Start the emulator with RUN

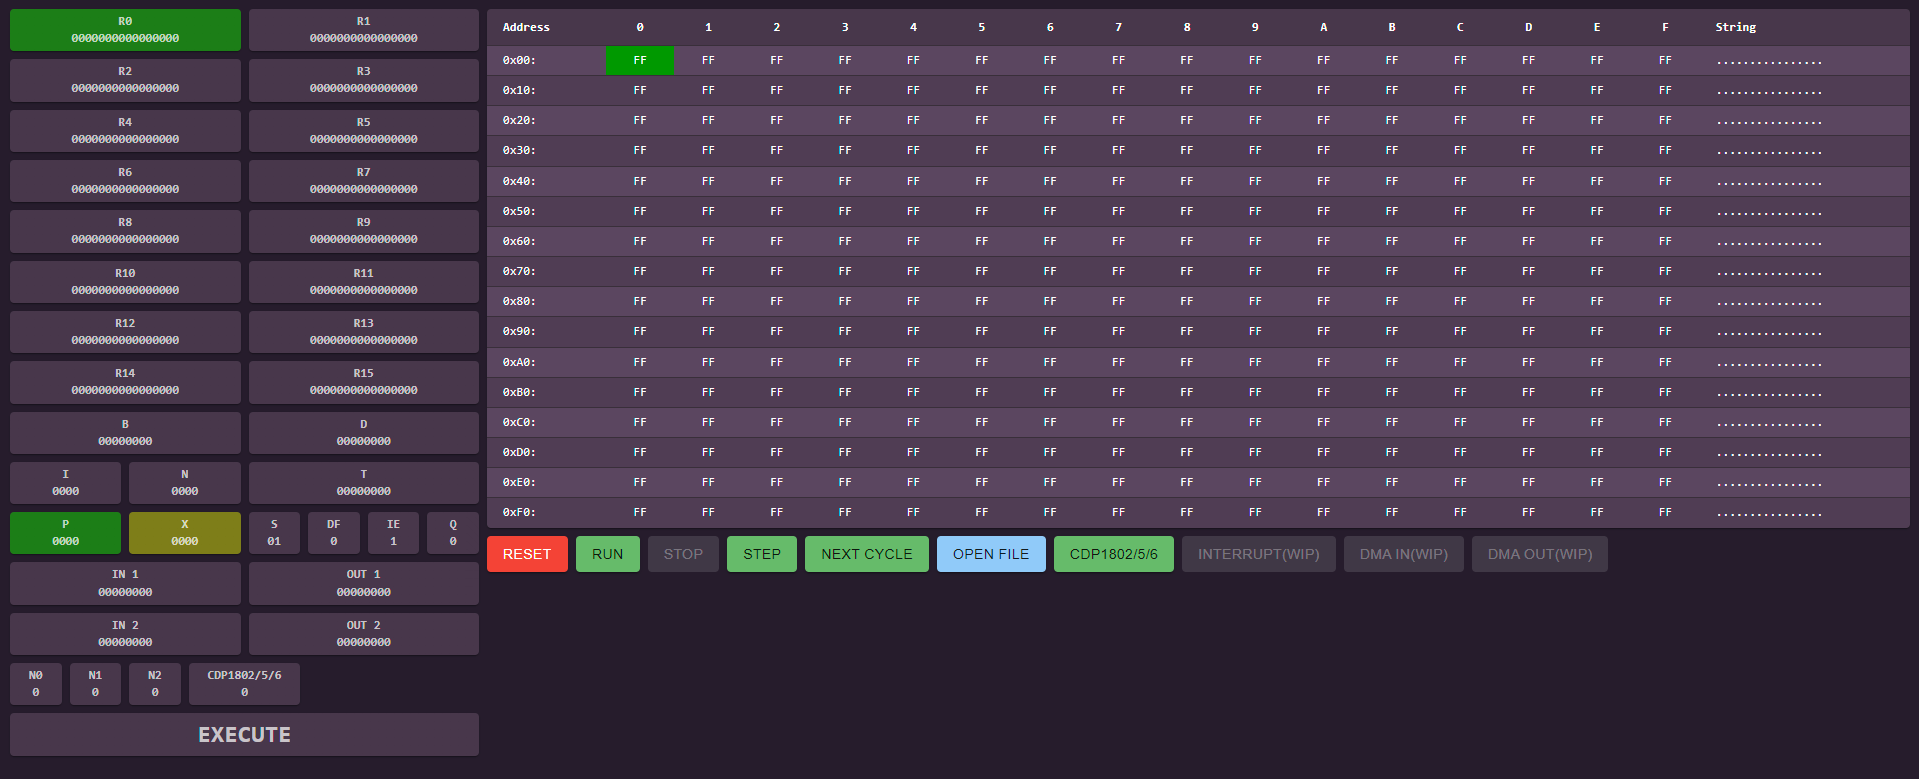point(607,554)
